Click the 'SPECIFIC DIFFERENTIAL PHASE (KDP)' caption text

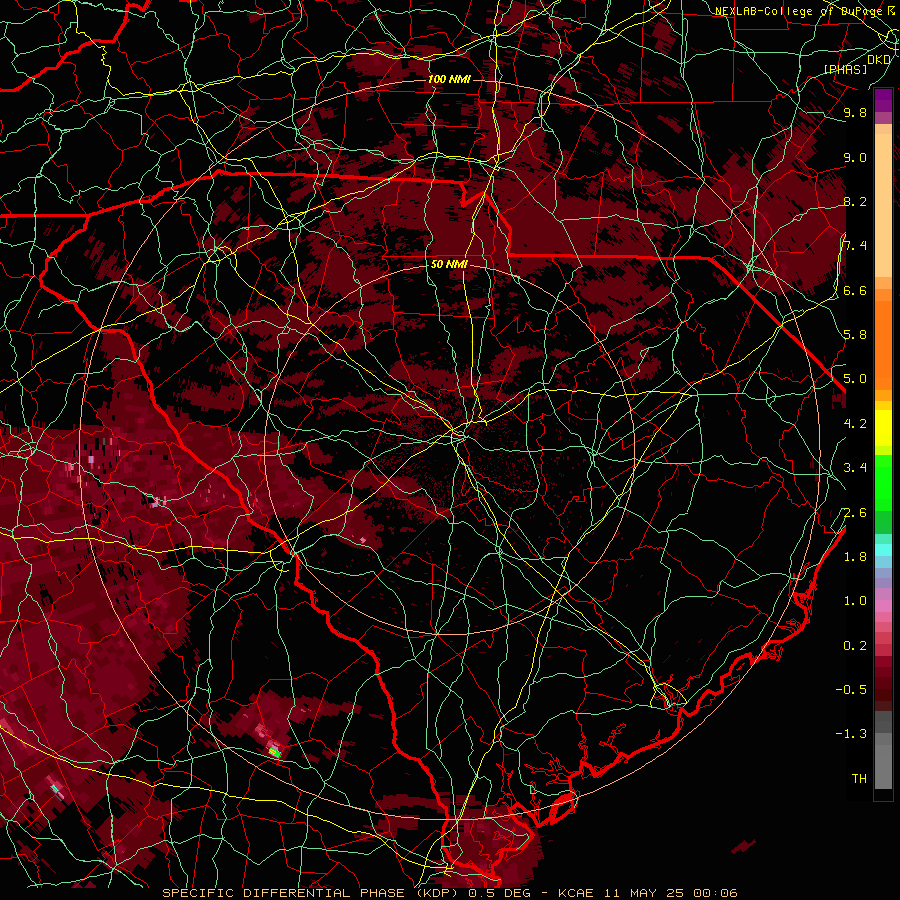tap(313, 893)
